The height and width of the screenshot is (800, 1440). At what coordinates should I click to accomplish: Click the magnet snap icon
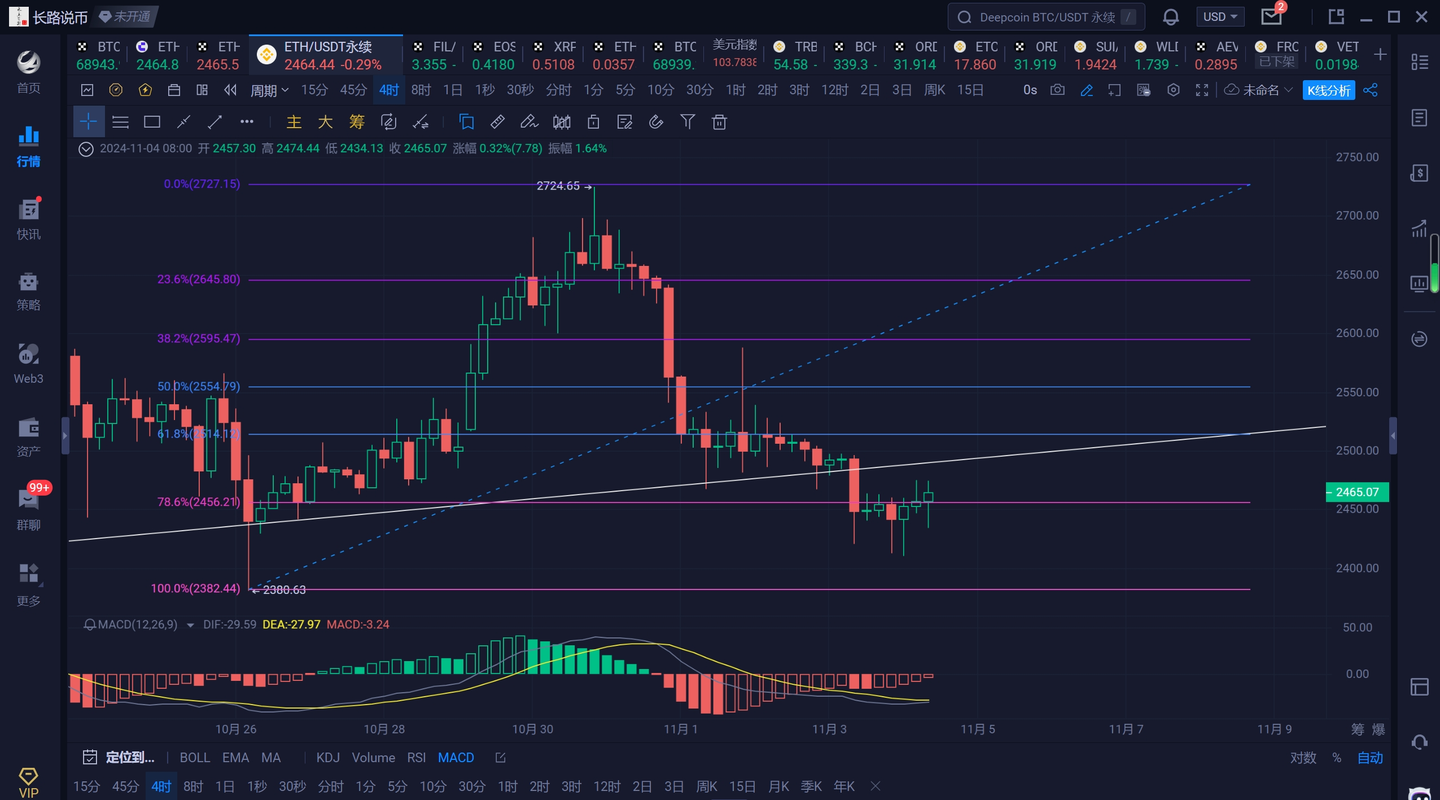pyautogui.click(x=656, y=122)
